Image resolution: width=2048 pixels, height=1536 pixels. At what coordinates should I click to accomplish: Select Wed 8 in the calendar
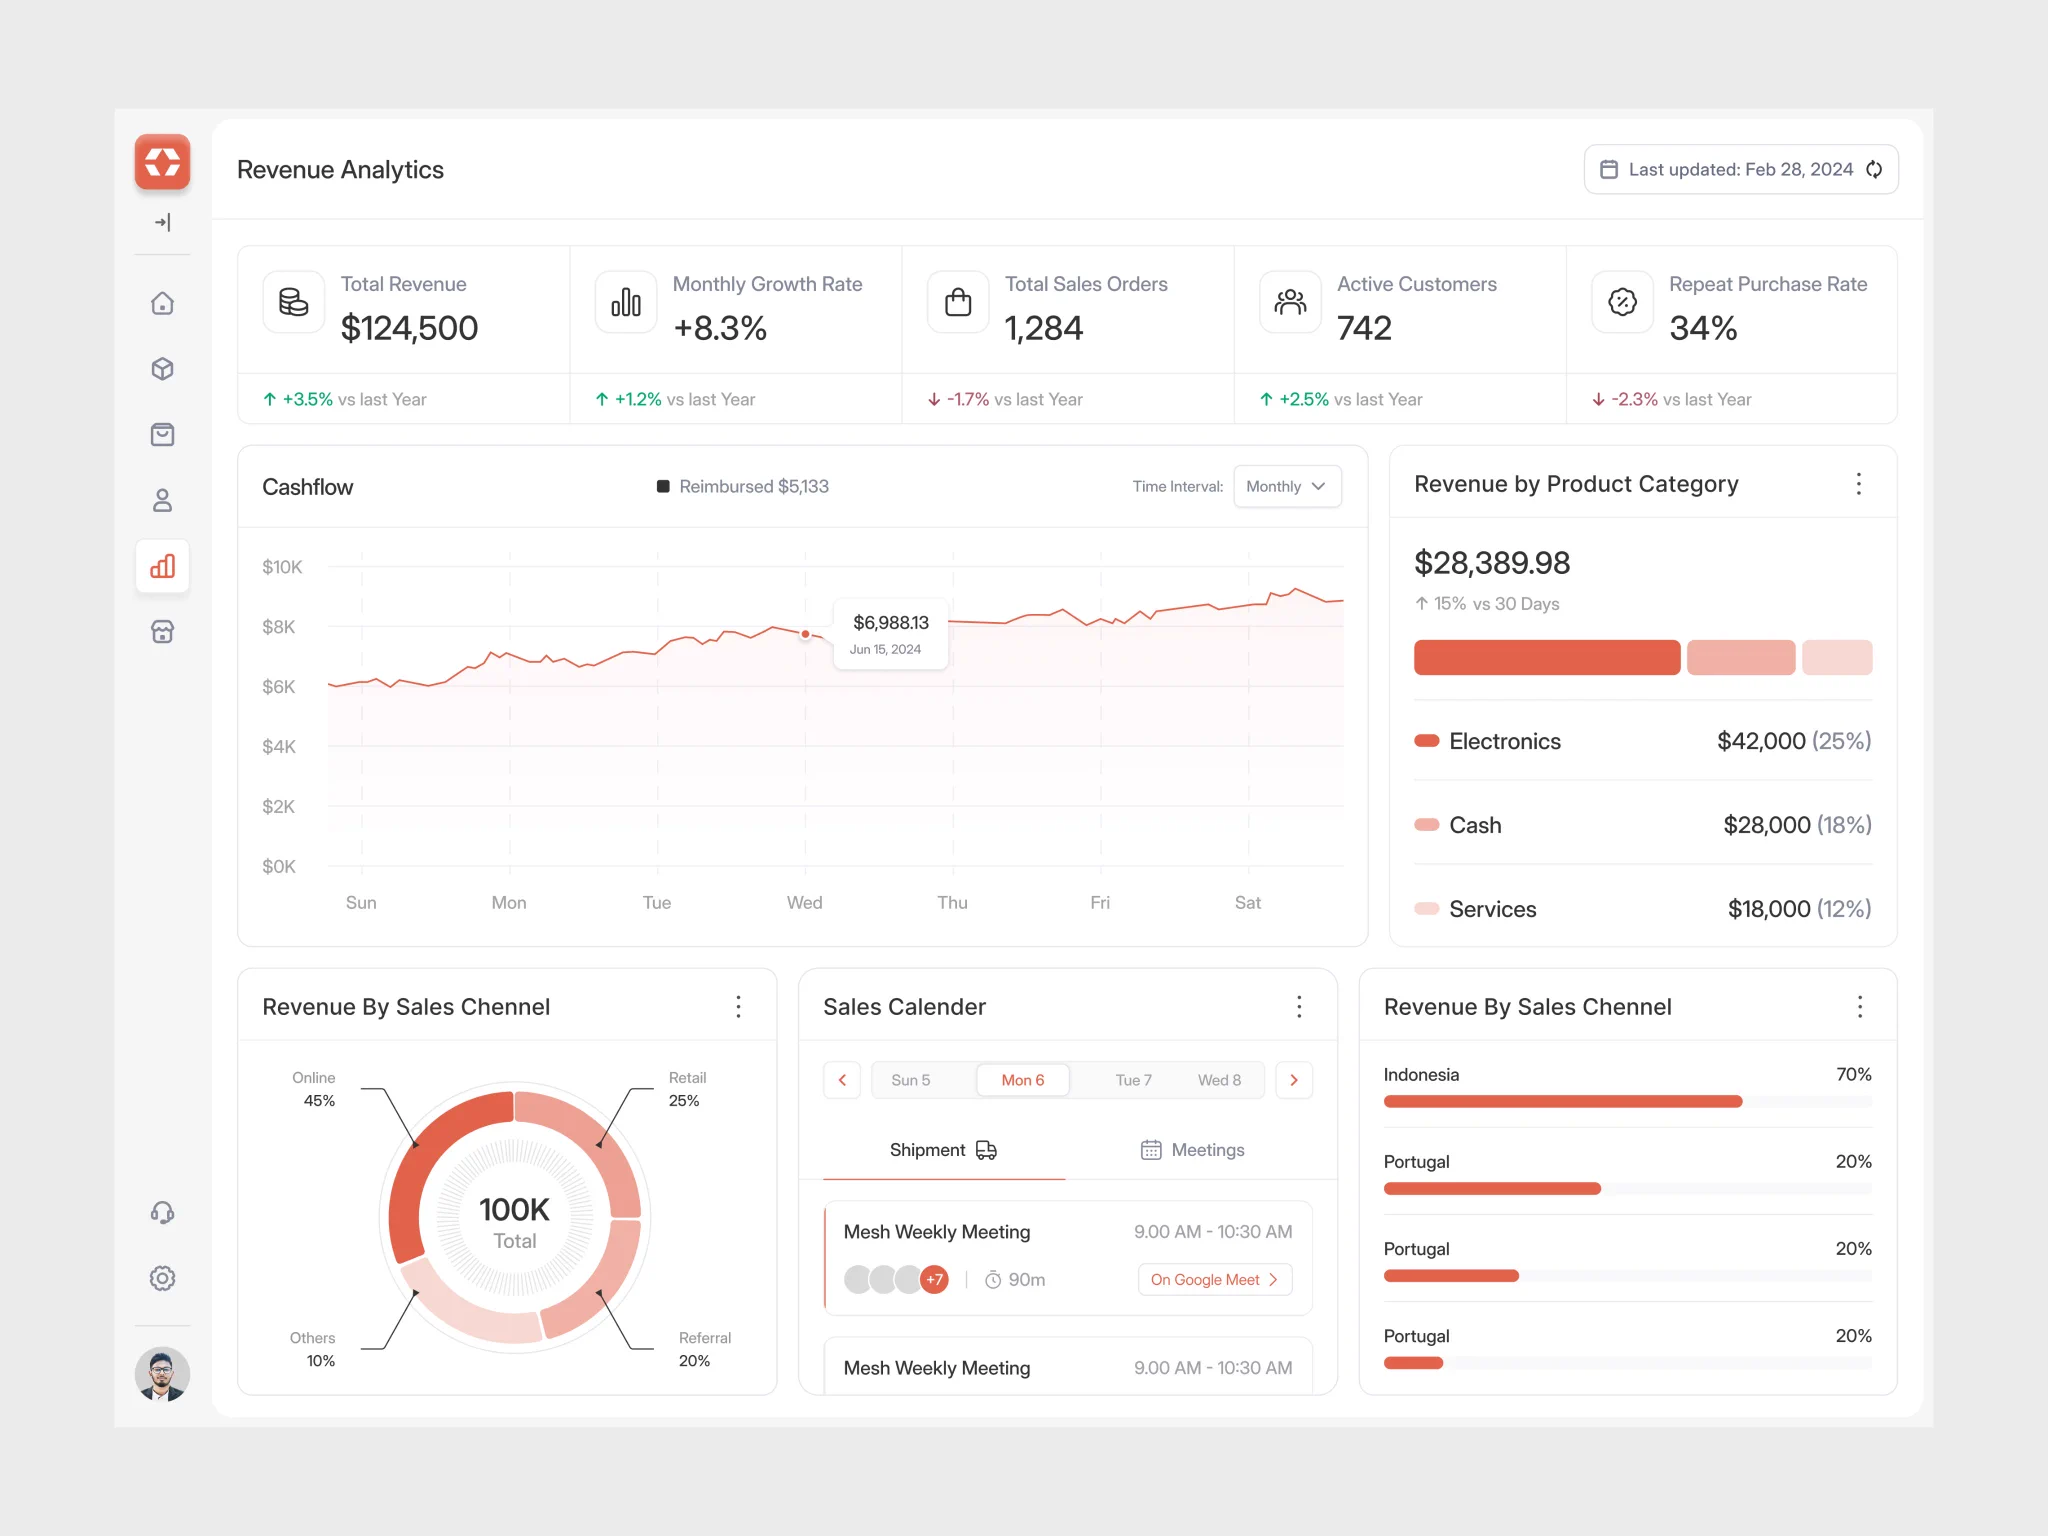click(x=1219, y=1080)
